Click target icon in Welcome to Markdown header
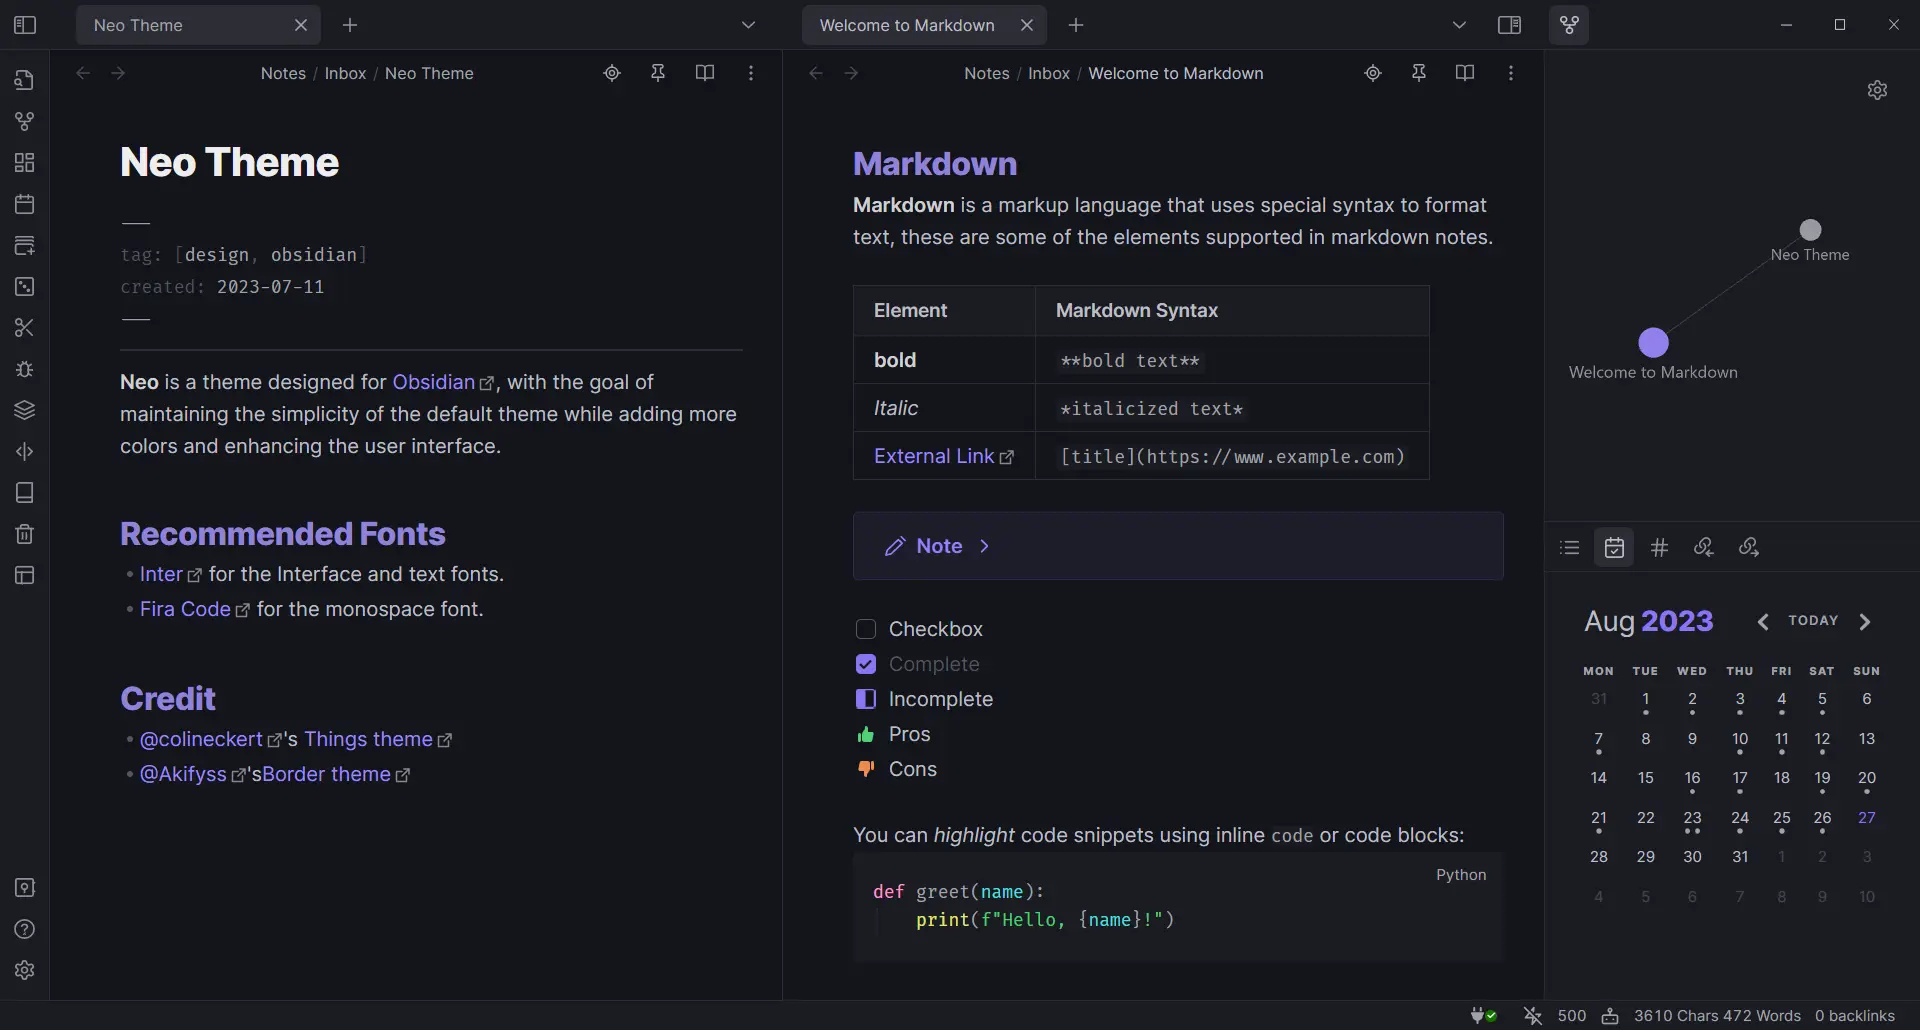The height and width of the screenshot is (1030, 1920). [1373, 73]
